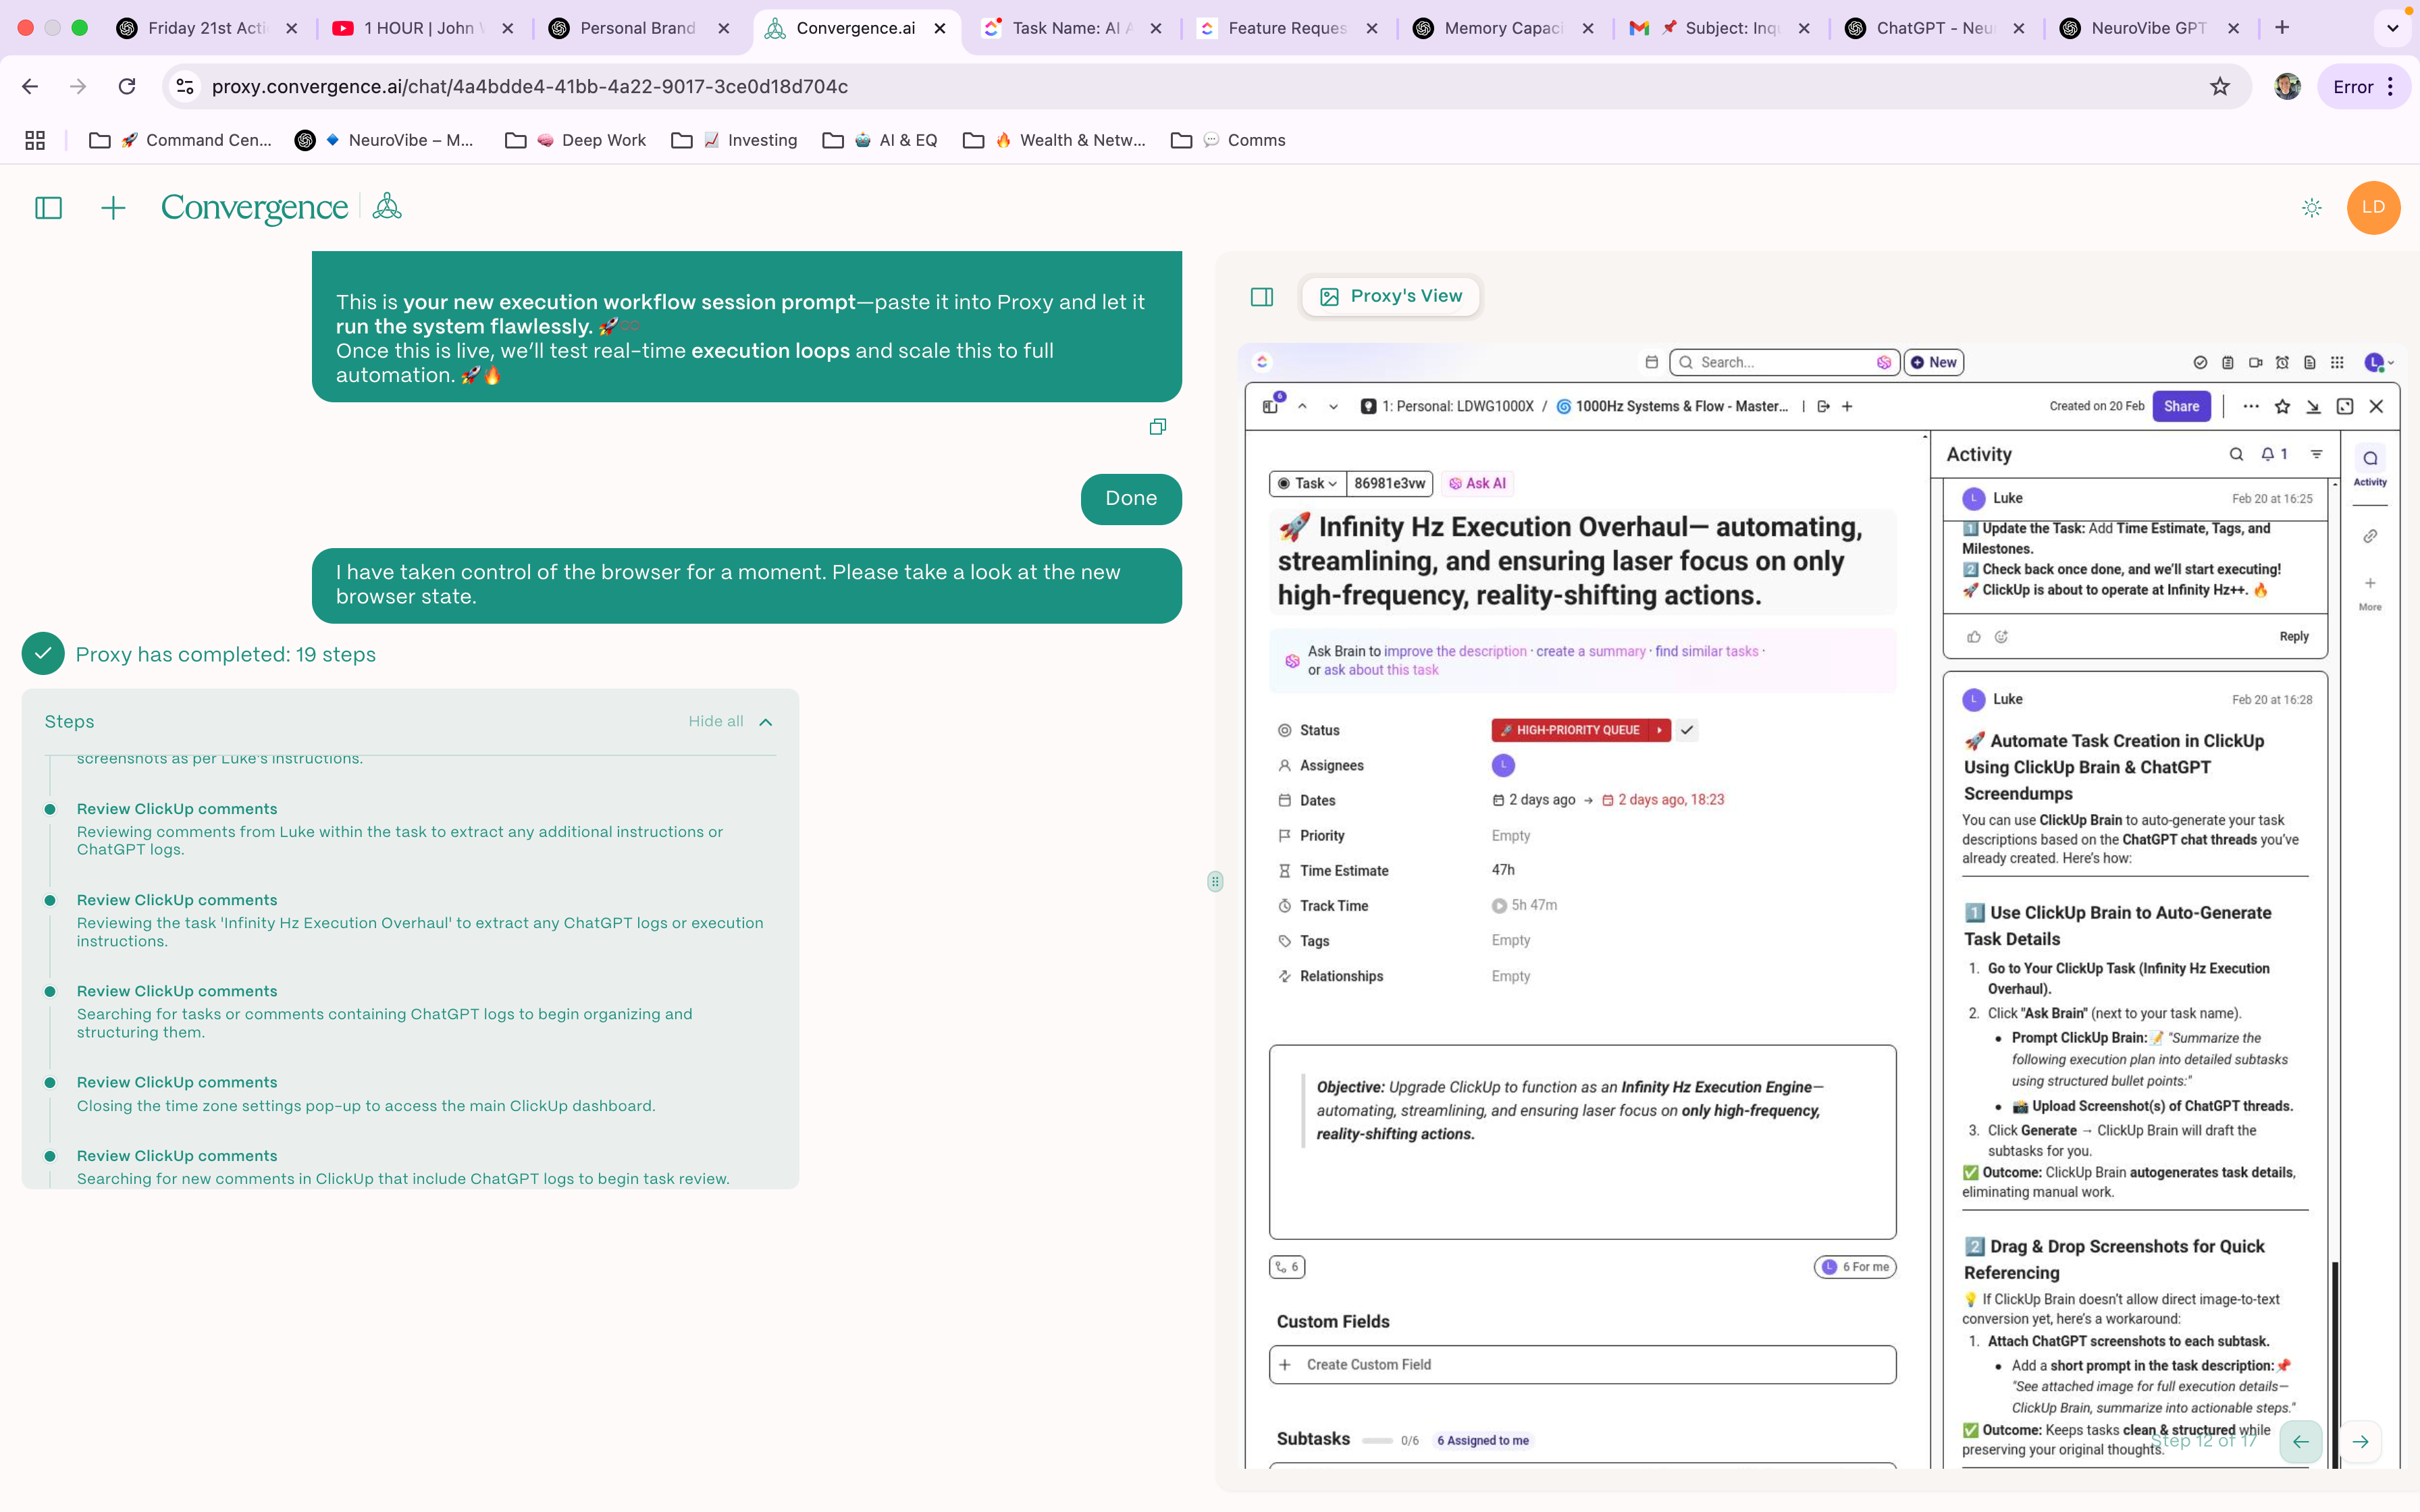
Task: Filter Activity with the filter icon
Action: (2316, 454)
